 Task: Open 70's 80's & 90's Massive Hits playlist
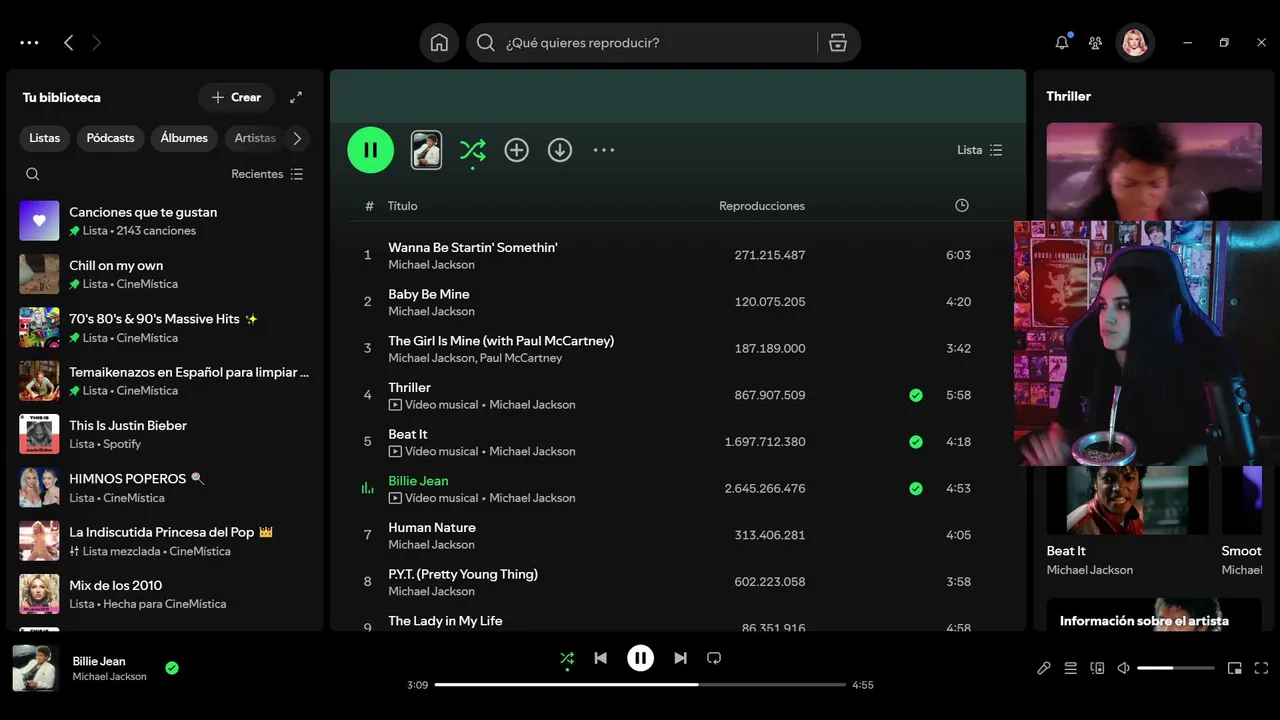[x=165, y=327]
